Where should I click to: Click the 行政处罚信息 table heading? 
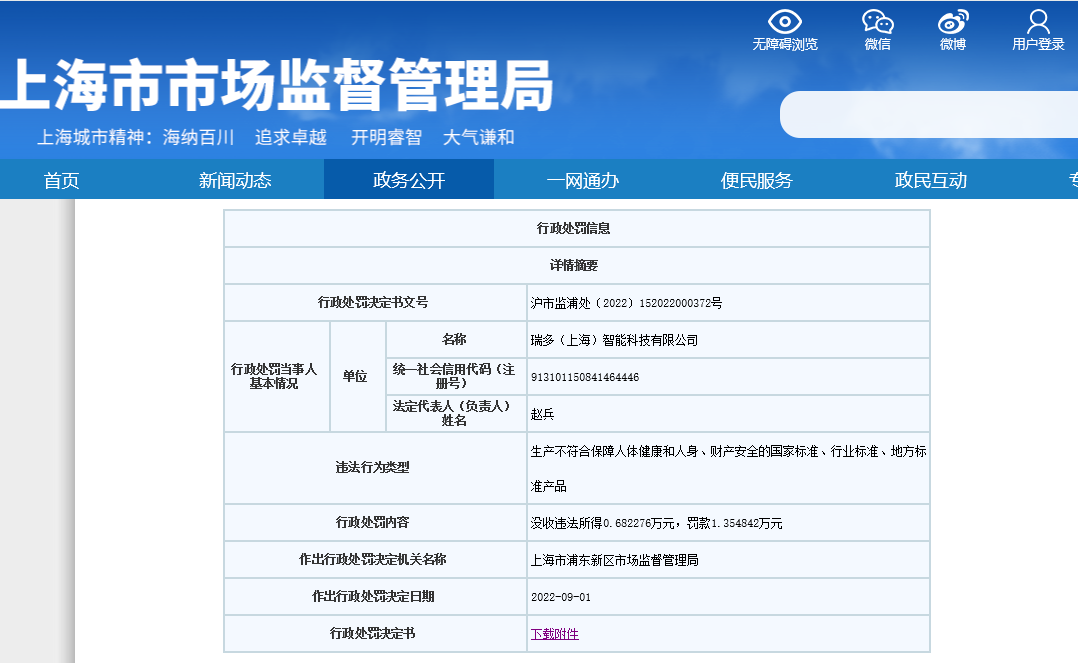[x=574, y=228]
